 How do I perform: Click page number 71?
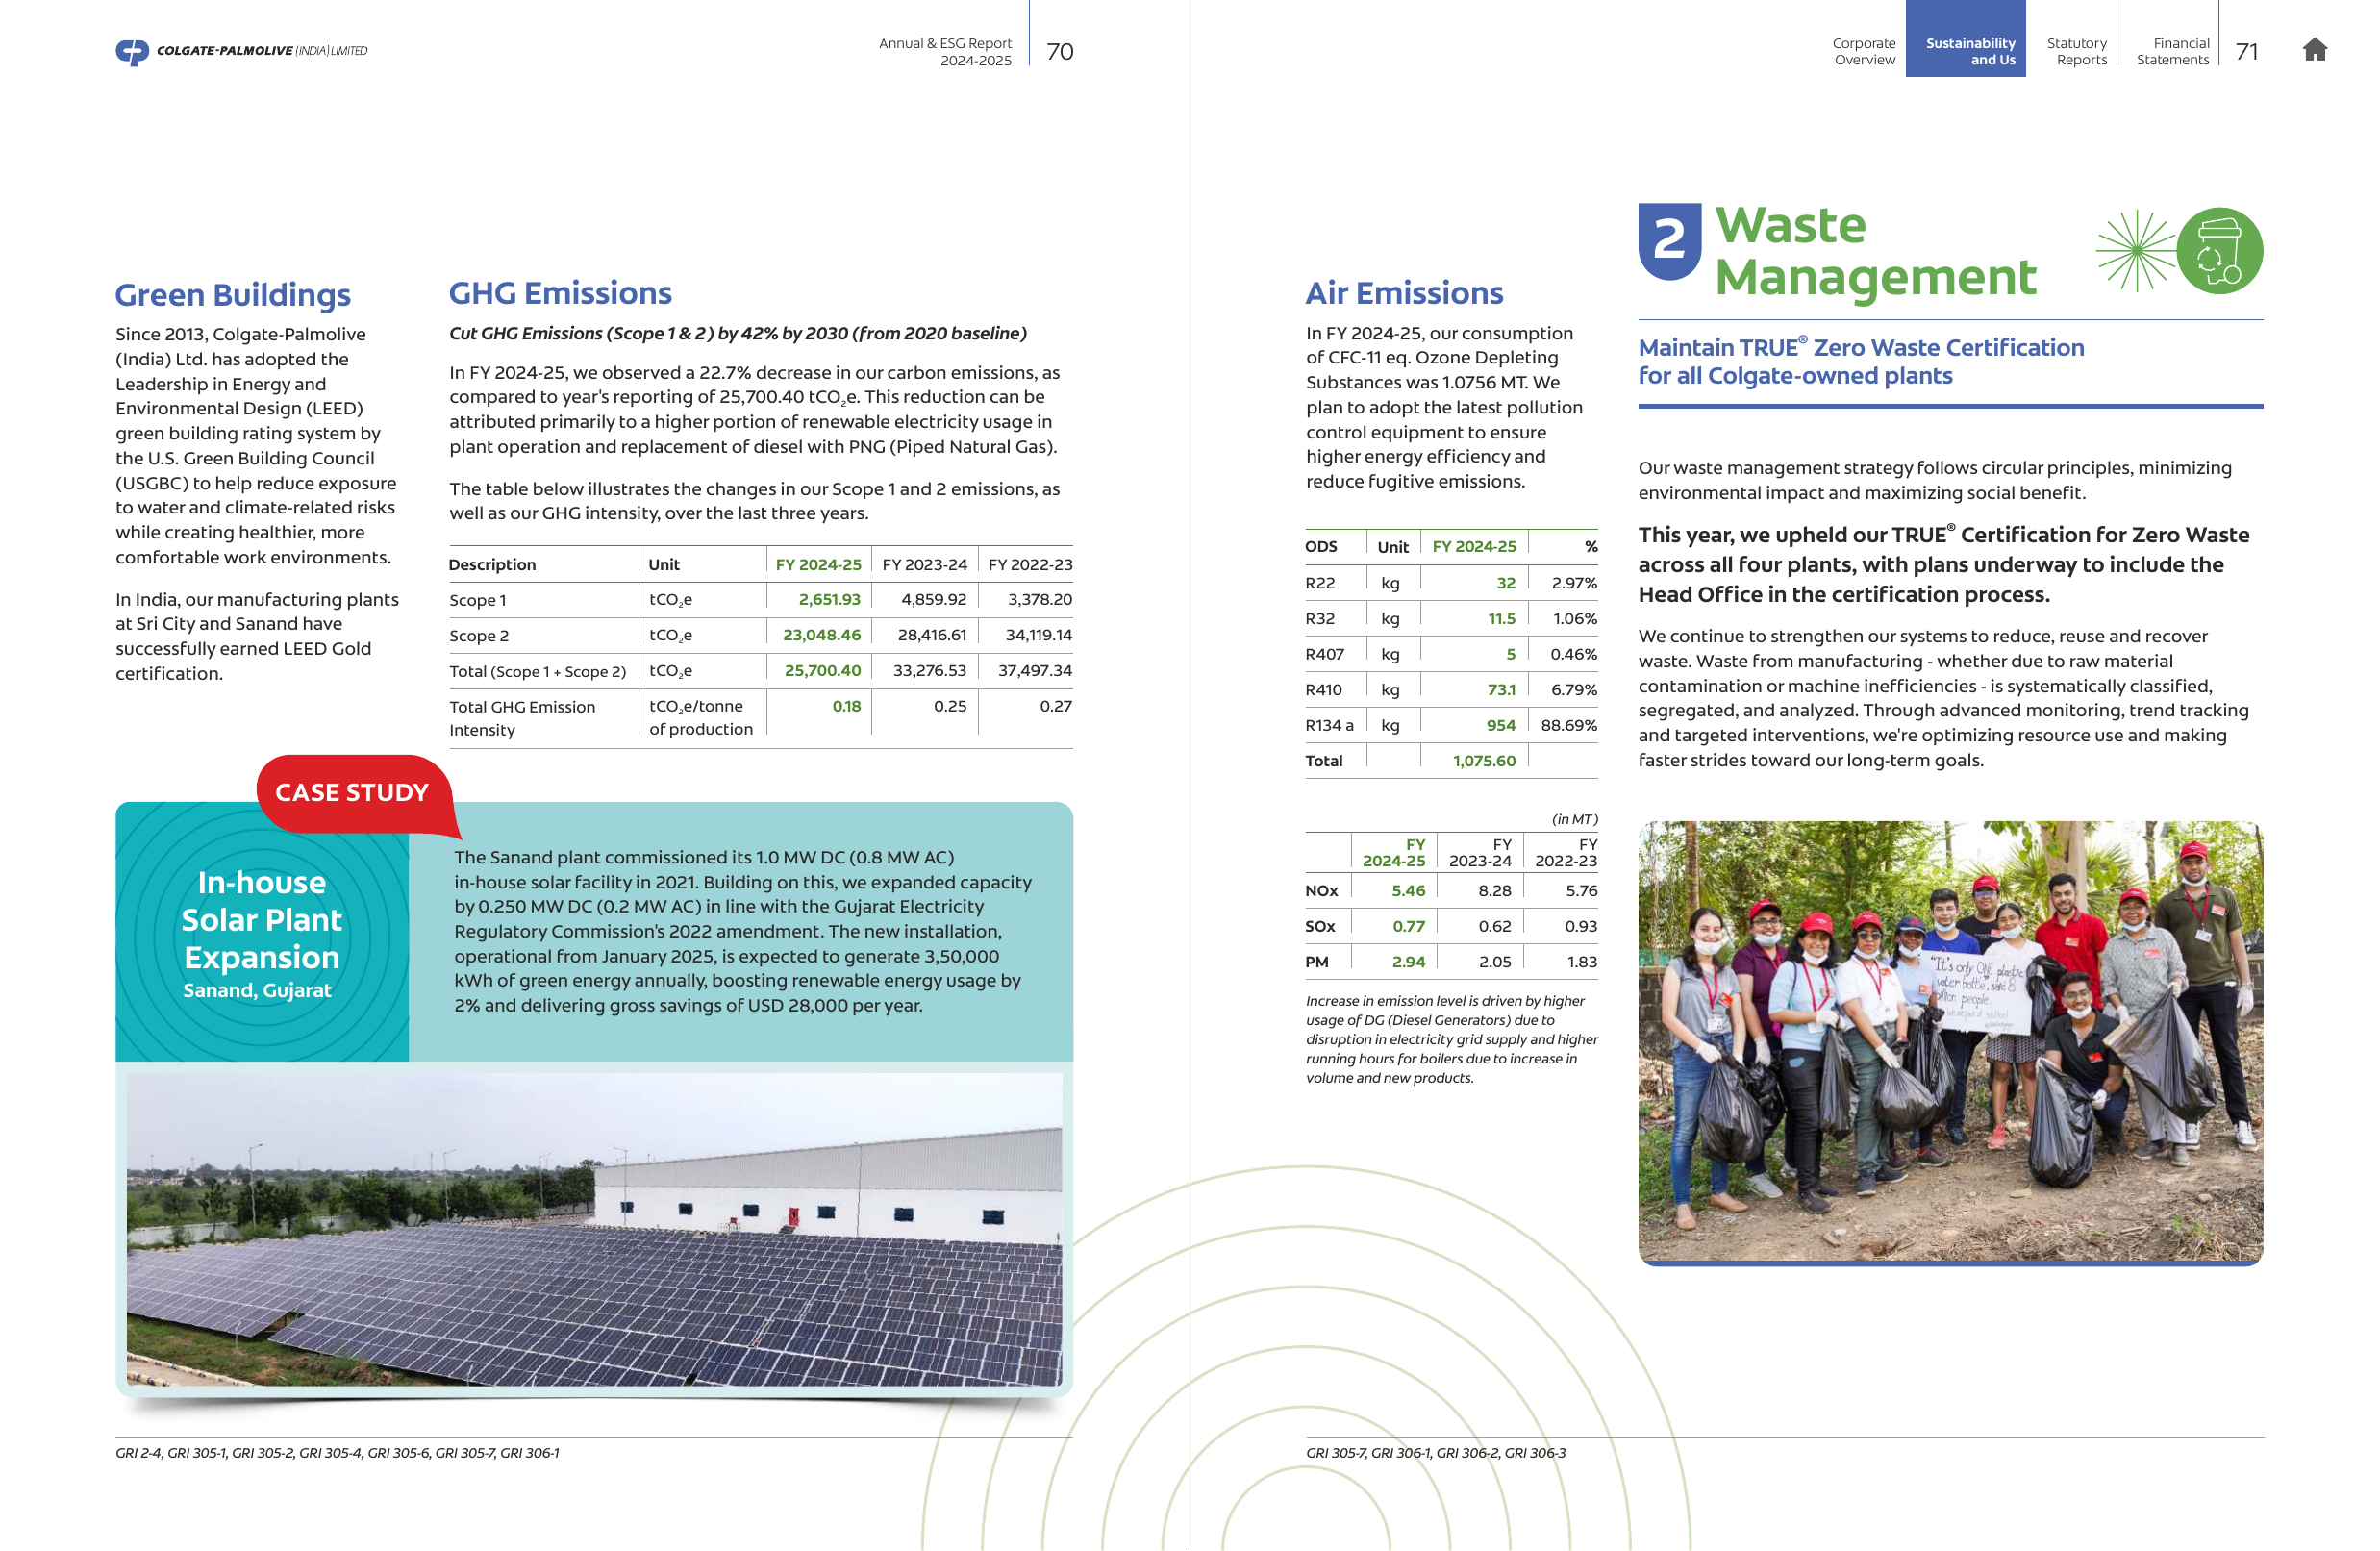click(x=2246, y=52)
